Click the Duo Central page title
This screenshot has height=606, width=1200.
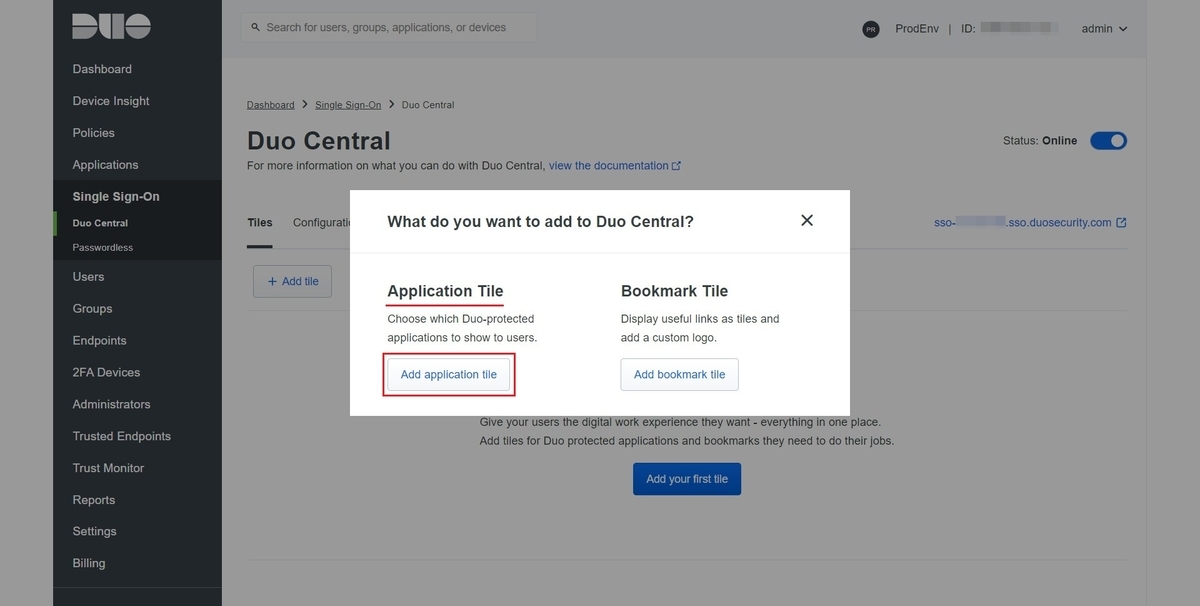coord(319,141)
